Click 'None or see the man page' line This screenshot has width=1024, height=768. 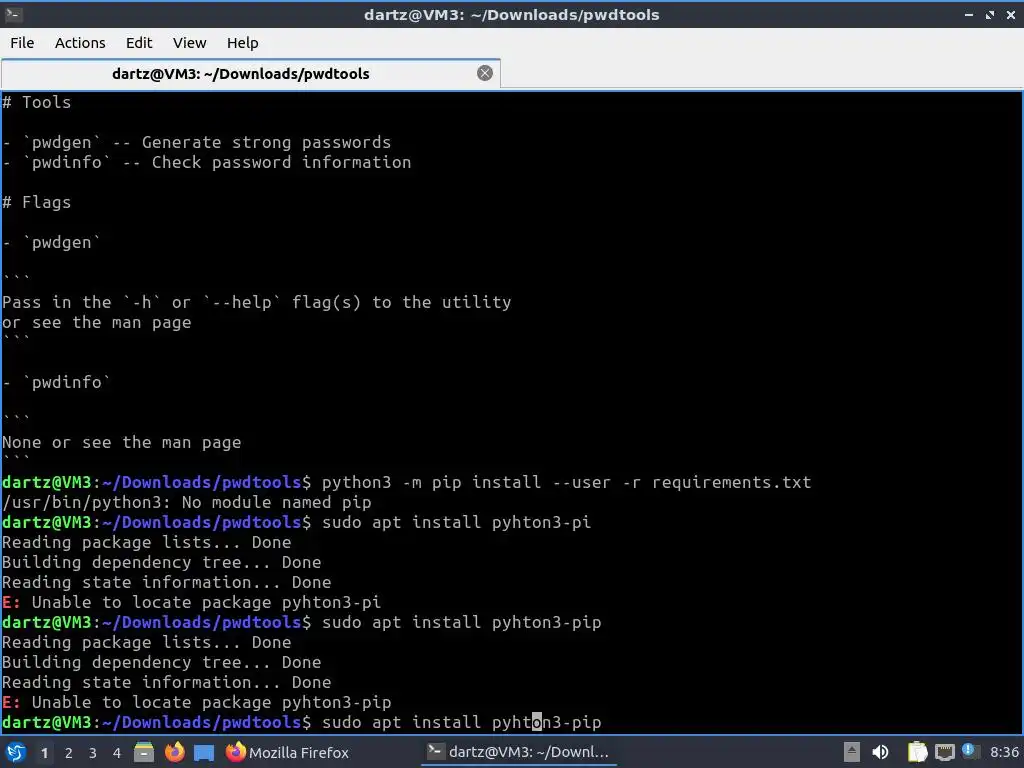coord(121,443)
